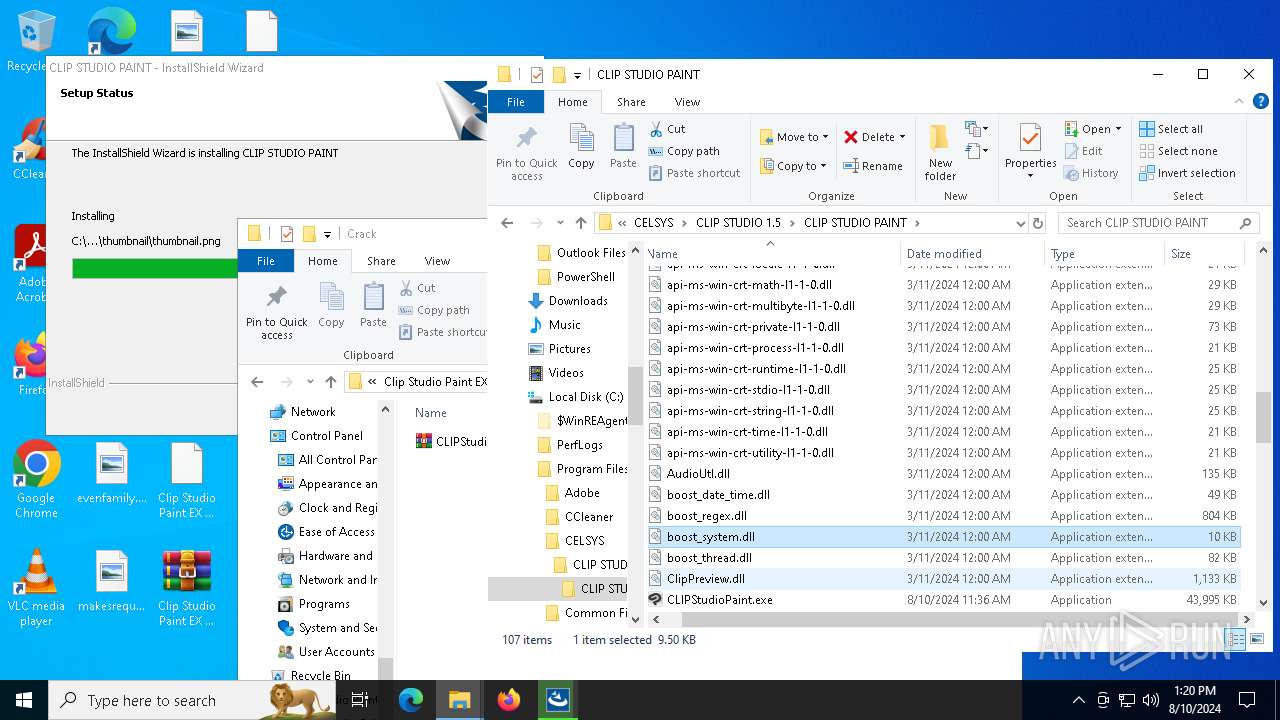Click Type here to search box
The width and height of the screenshot is (1280, 720).
click(190, 700)
